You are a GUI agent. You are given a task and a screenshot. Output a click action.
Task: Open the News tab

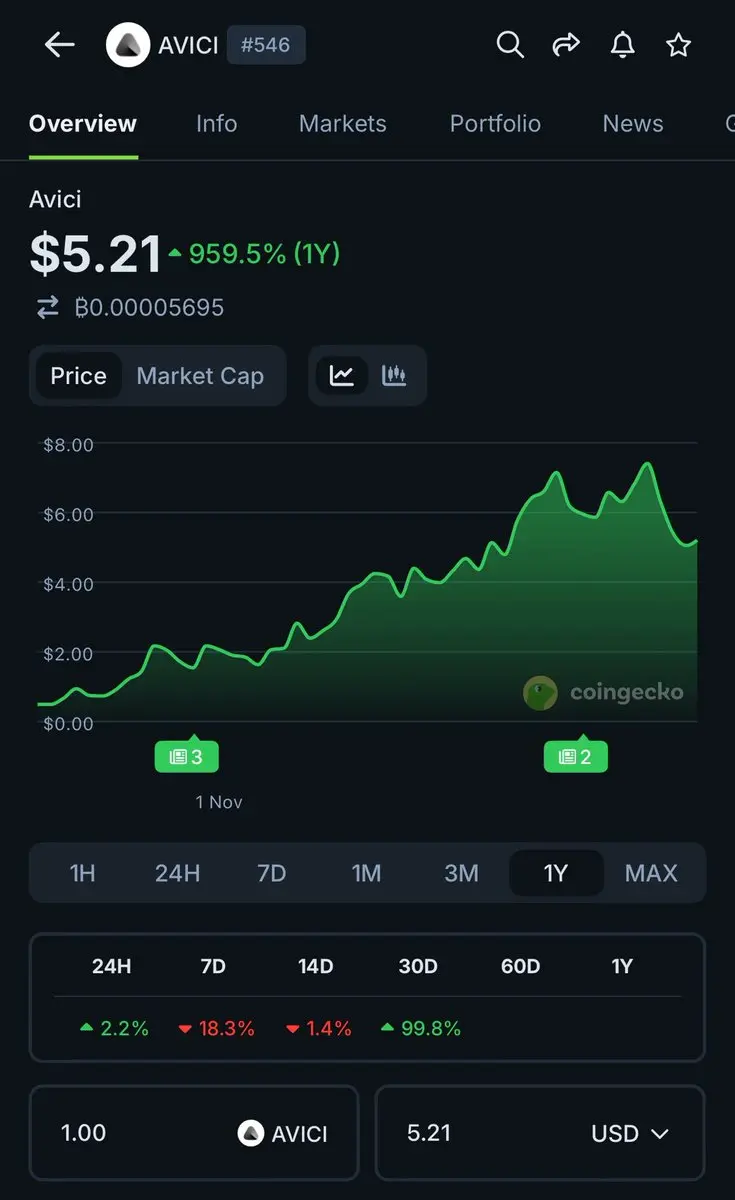[632, 124]
